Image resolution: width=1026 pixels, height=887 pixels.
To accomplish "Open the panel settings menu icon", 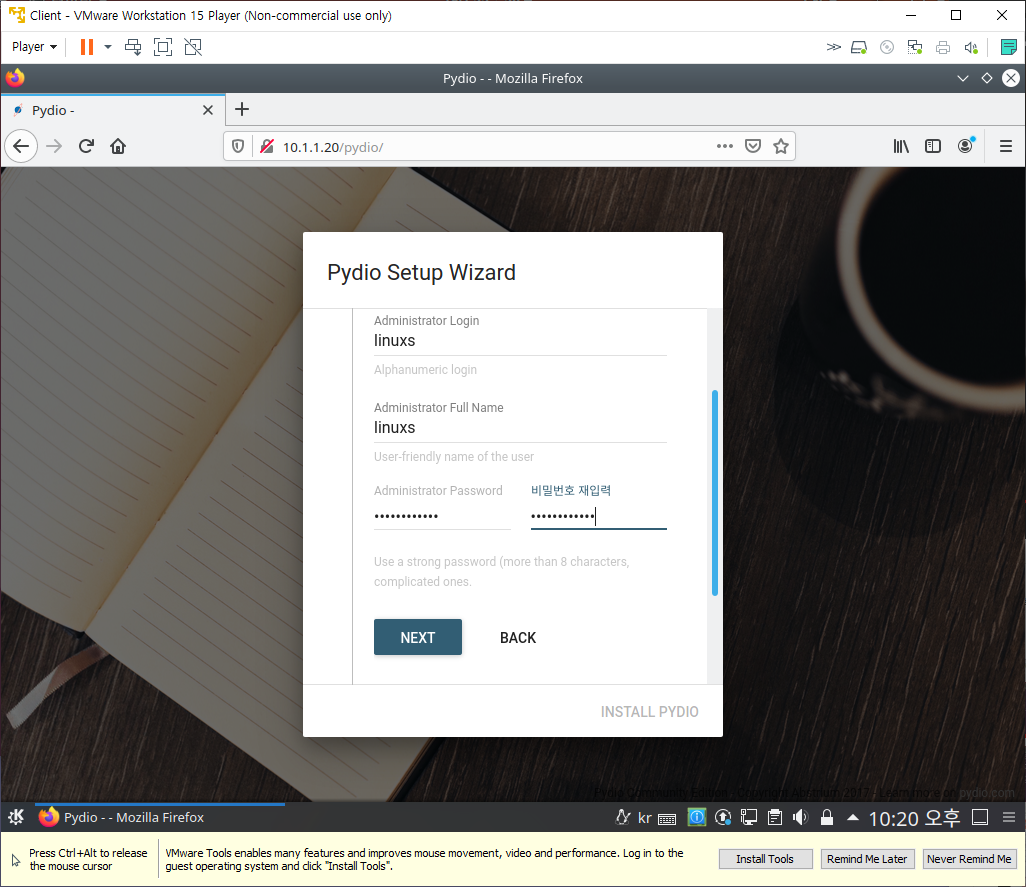I will [1008, 817].
